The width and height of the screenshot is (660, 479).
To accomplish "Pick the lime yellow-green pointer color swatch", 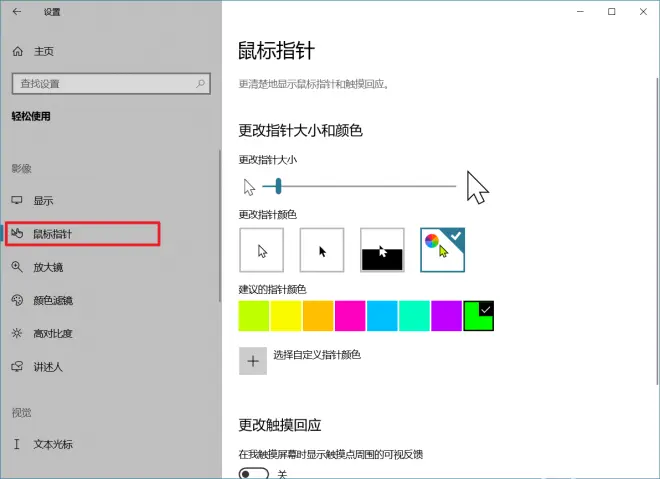I will point(254,316).
